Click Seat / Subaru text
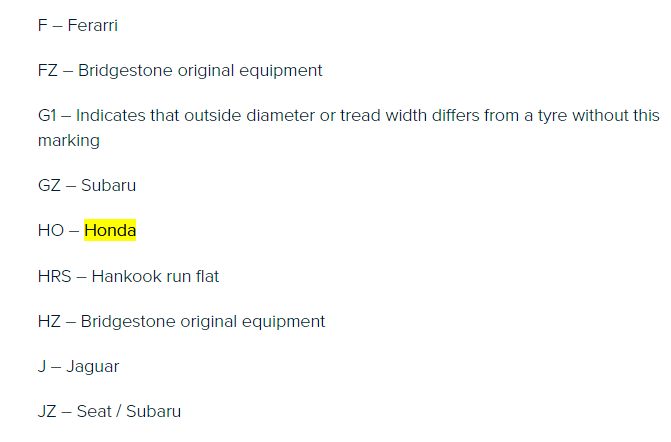The height and width of the screenshot is (442, 671). coord(129,411)
